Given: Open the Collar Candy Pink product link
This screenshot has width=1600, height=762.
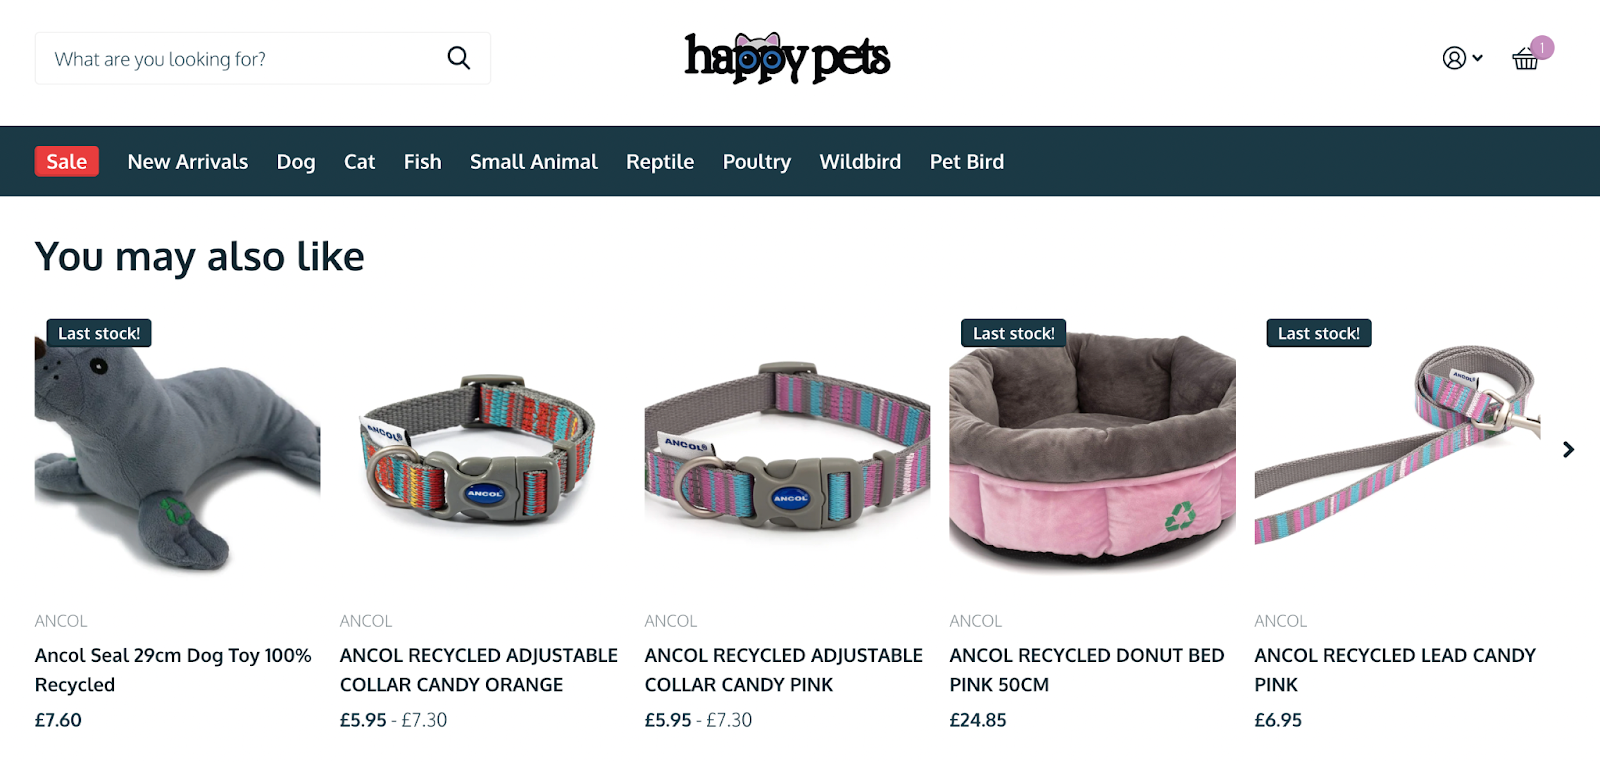Looking at the screenshot, I should tap(784, 670).
